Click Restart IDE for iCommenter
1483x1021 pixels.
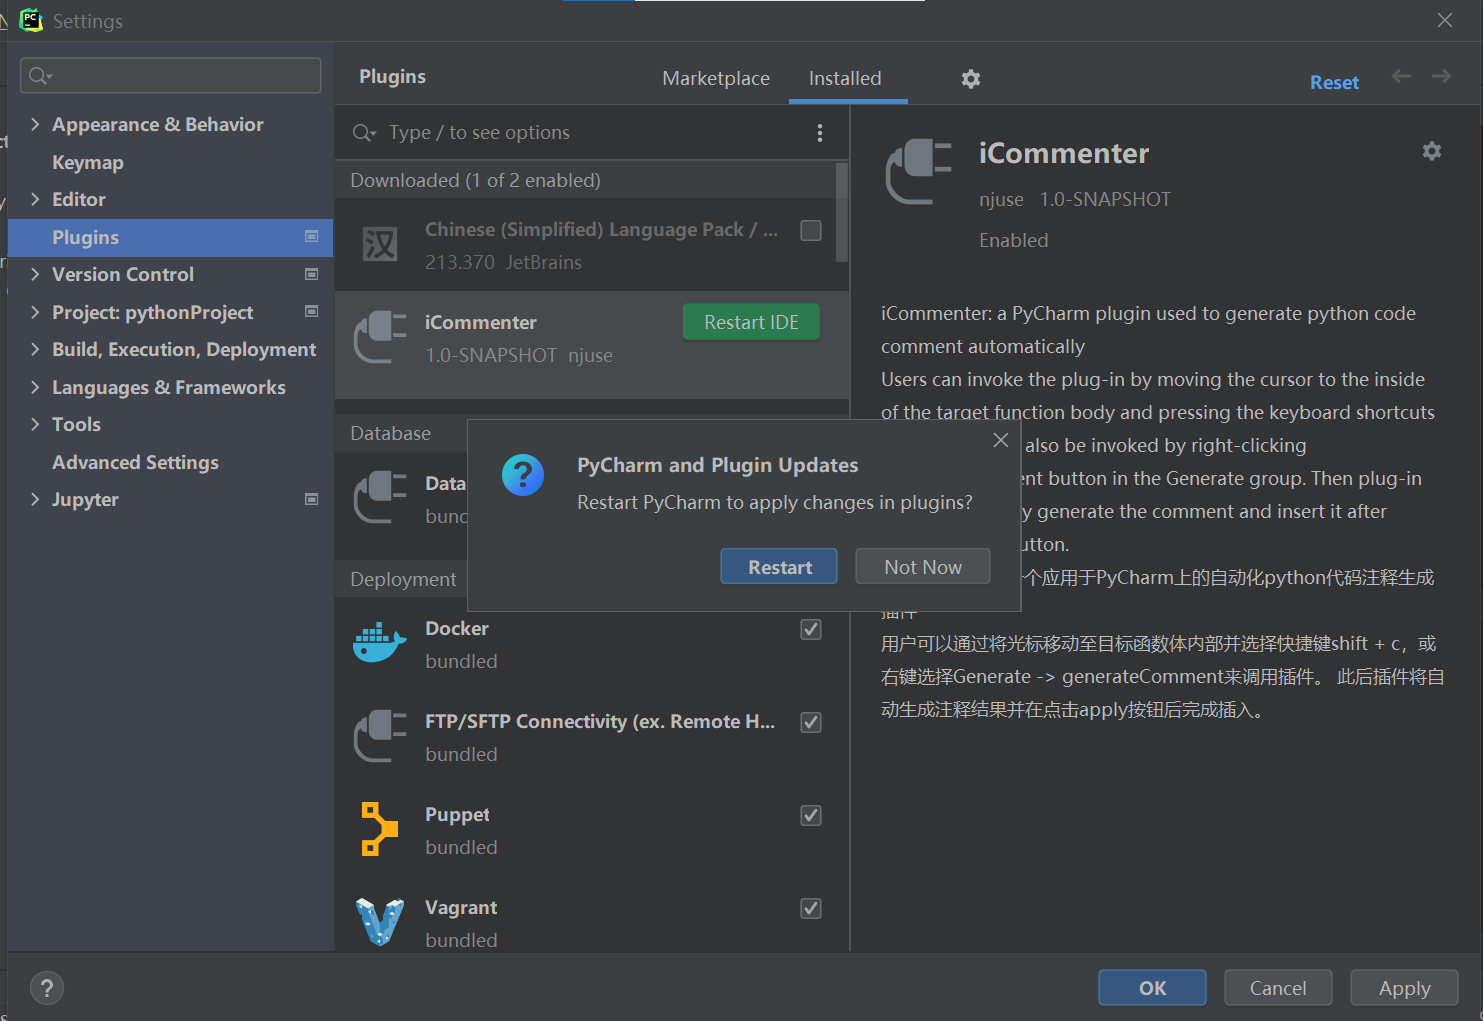point(751,321)
